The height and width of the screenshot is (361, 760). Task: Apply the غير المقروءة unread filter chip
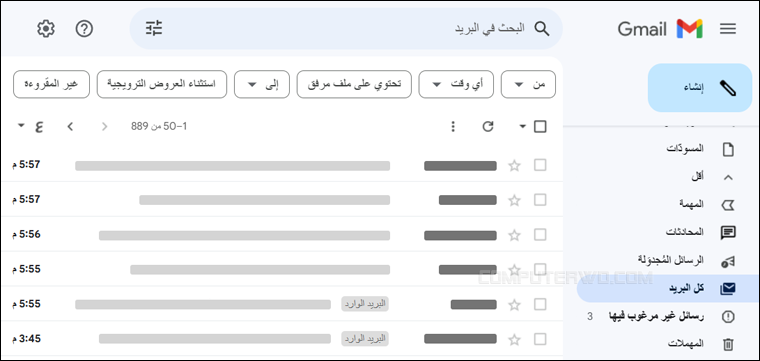51,84
